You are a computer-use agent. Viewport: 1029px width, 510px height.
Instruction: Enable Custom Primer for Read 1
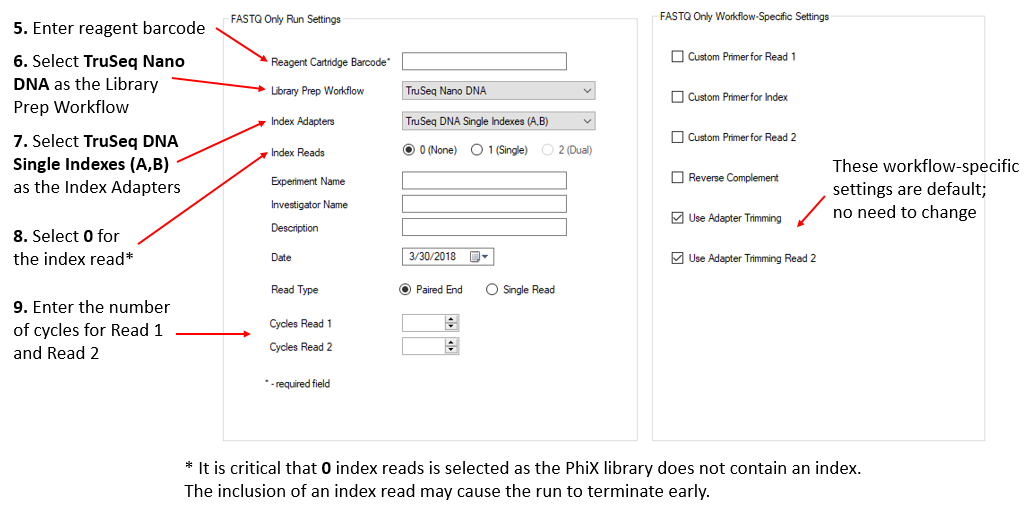click(678, 57)
